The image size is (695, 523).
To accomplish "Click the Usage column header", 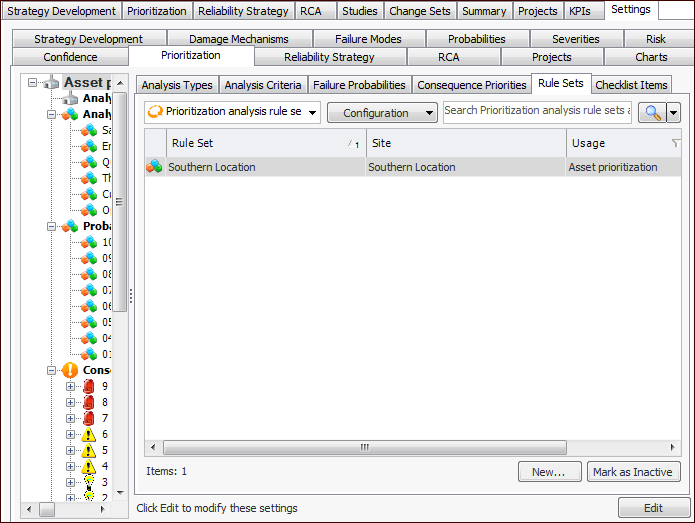I will [624, 143].
